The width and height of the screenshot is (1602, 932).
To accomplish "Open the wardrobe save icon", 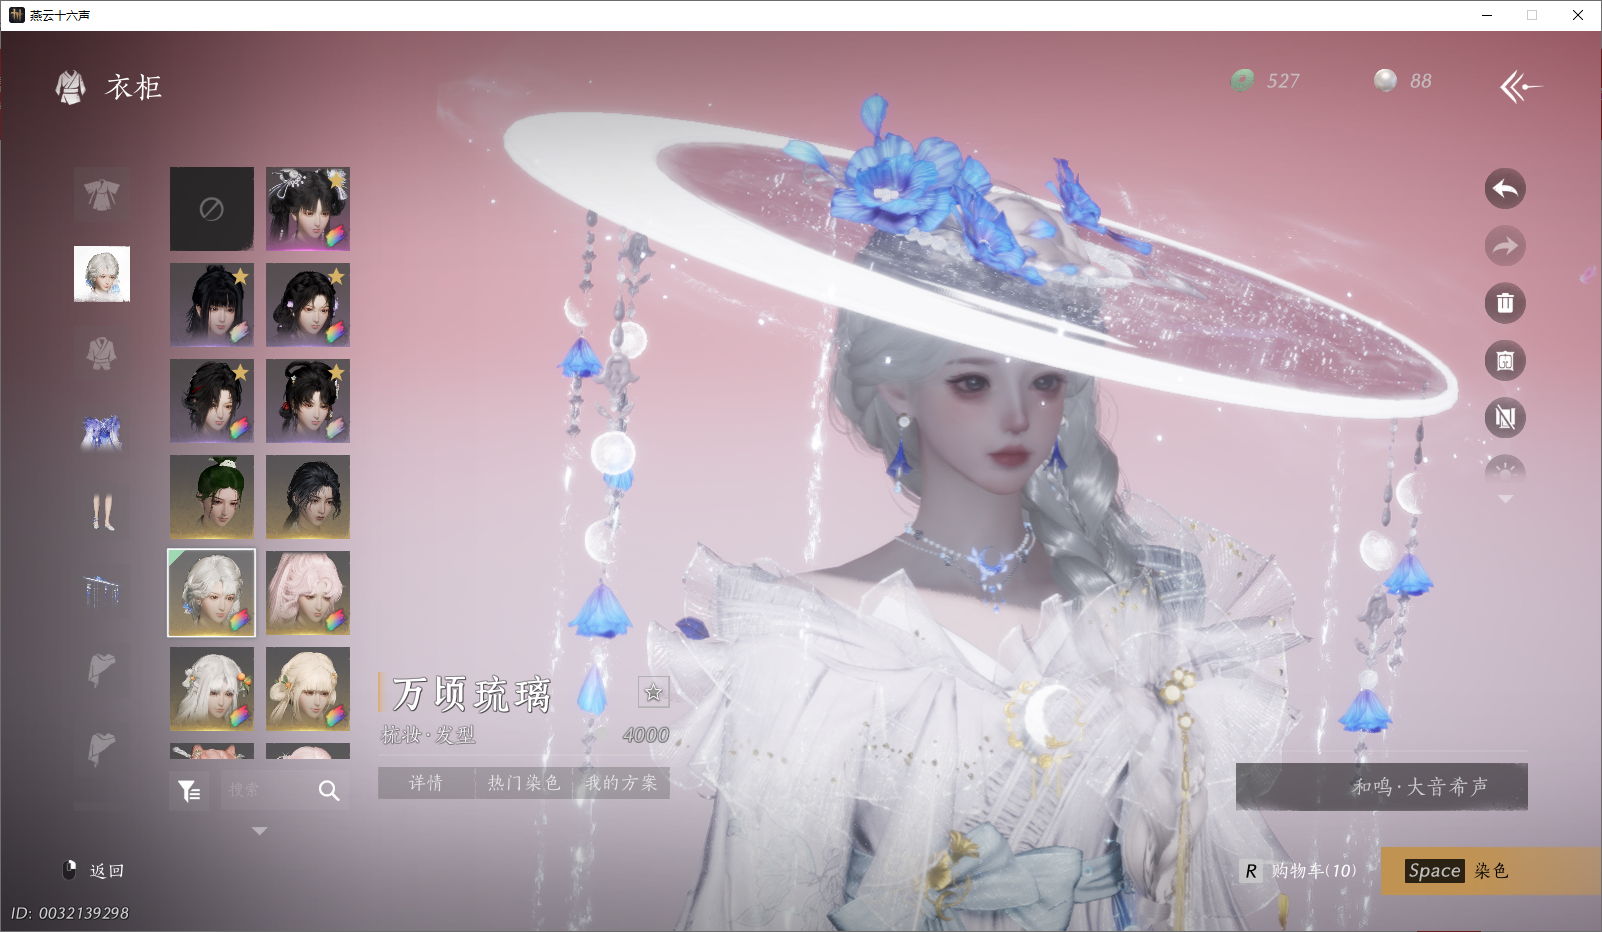I will 1506,361.
